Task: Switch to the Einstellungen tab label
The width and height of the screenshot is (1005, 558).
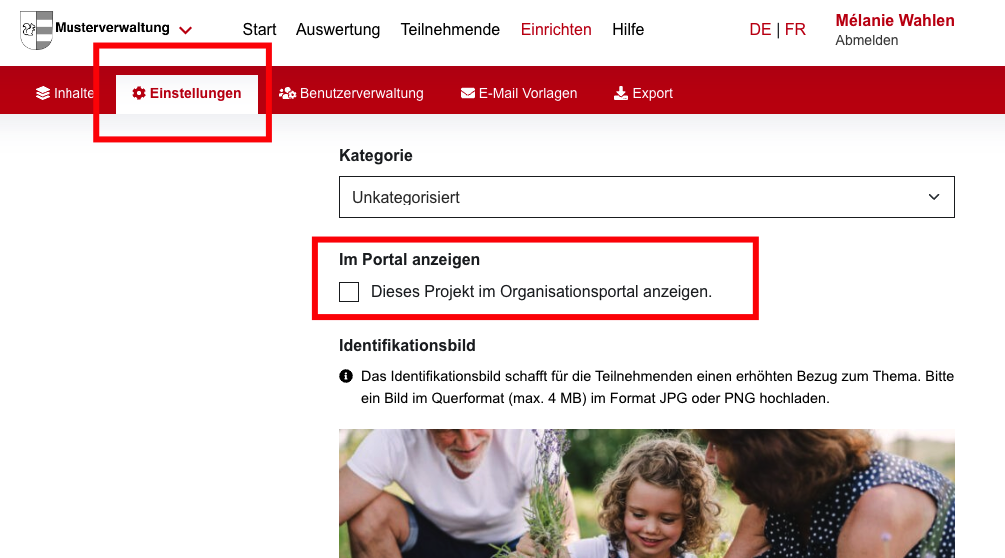Action: click(x=195, y=94)
